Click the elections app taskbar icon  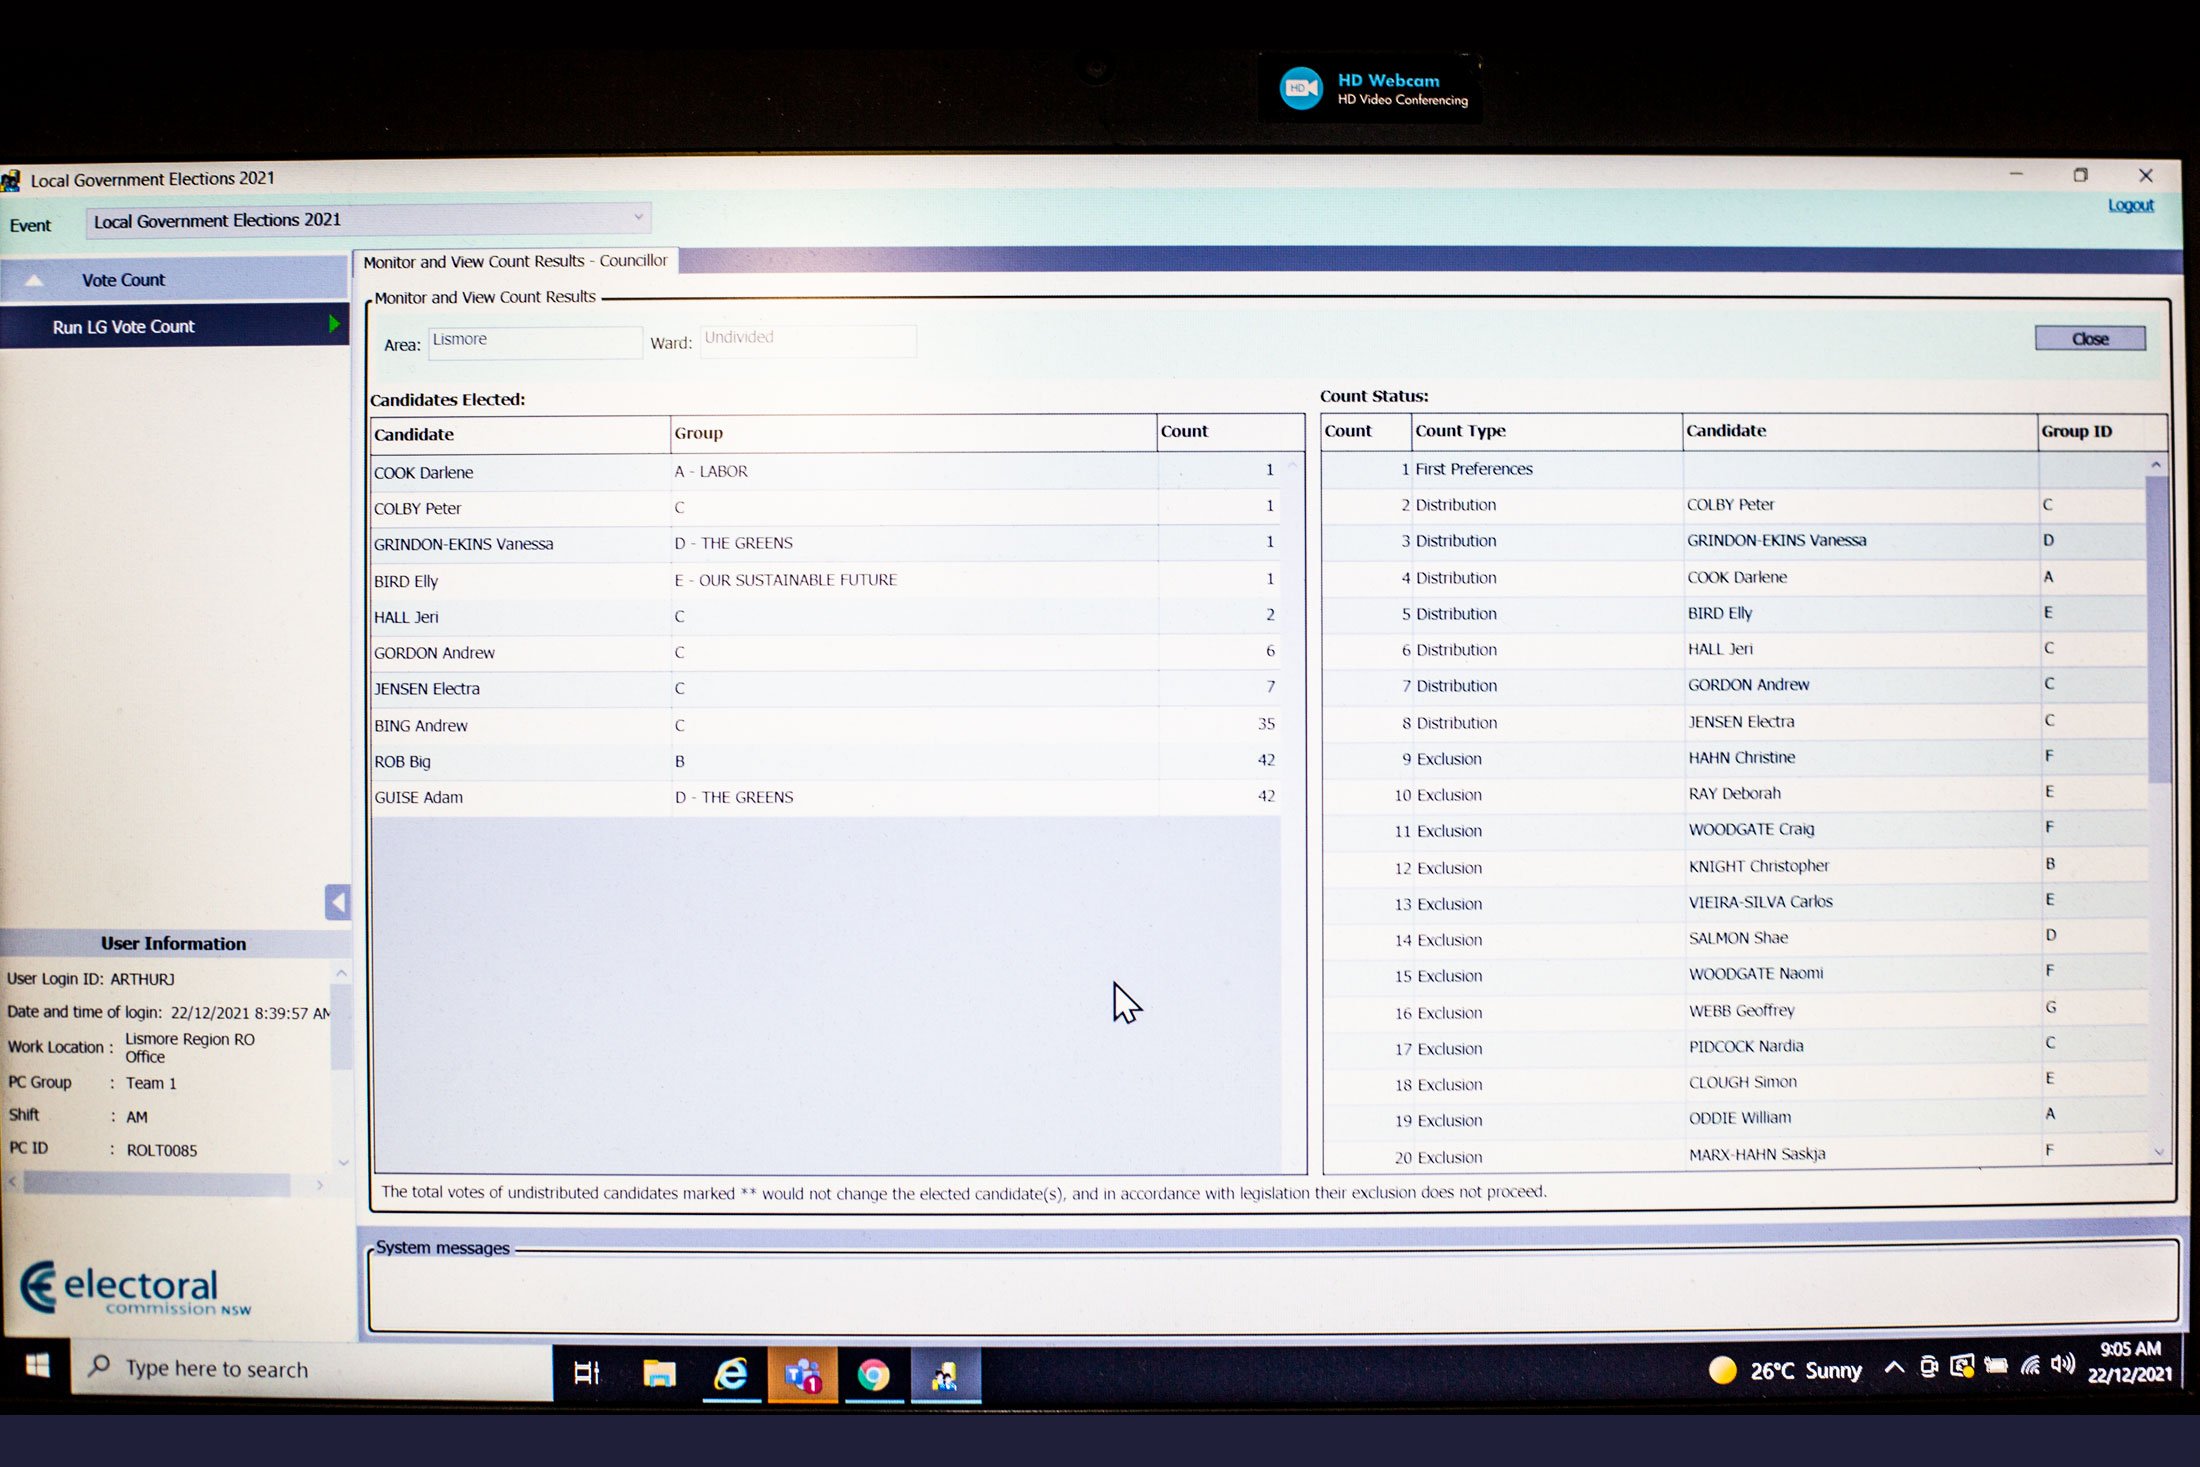(945, 1376)
